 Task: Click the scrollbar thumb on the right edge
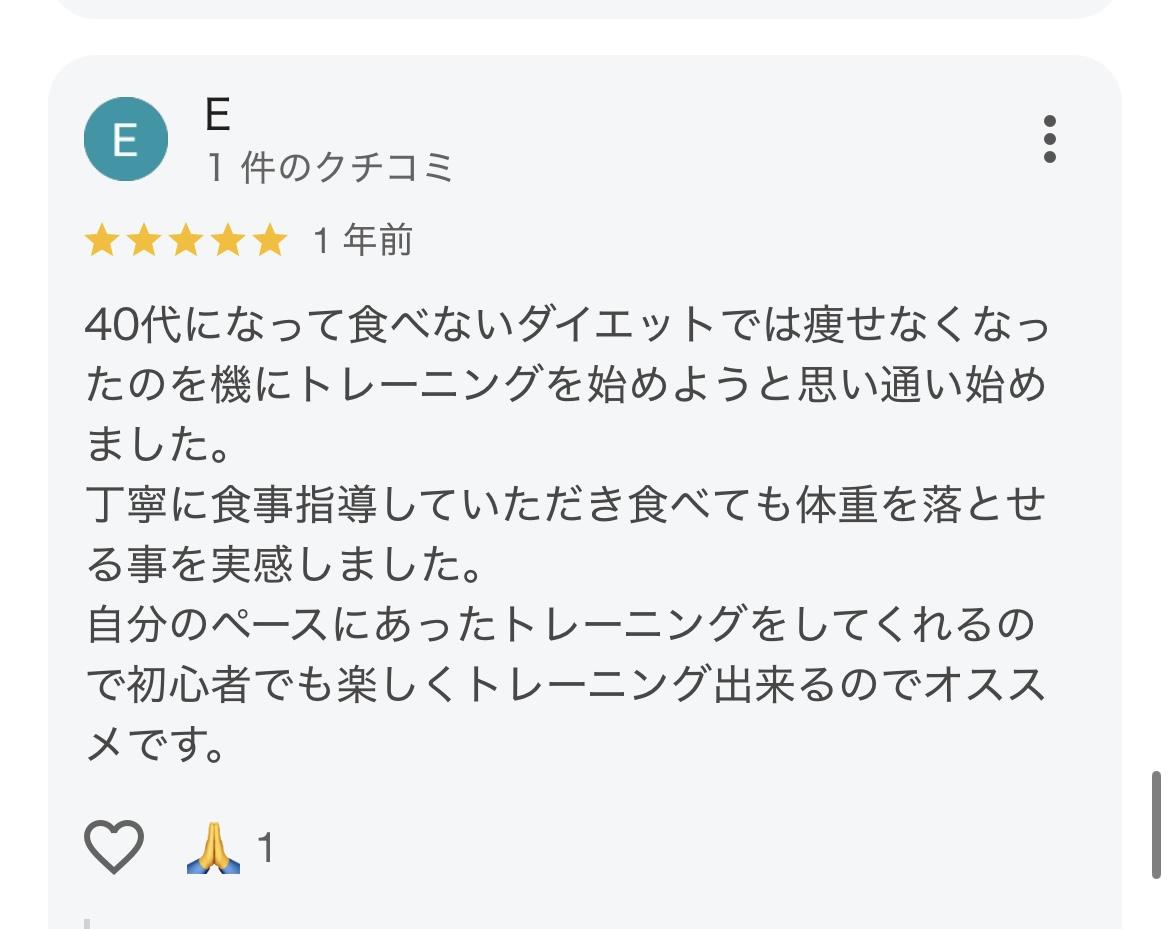1157,824
